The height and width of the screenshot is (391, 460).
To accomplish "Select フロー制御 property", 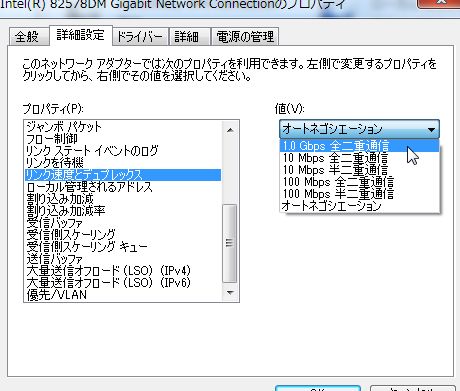I will click(x=123, y=139).
